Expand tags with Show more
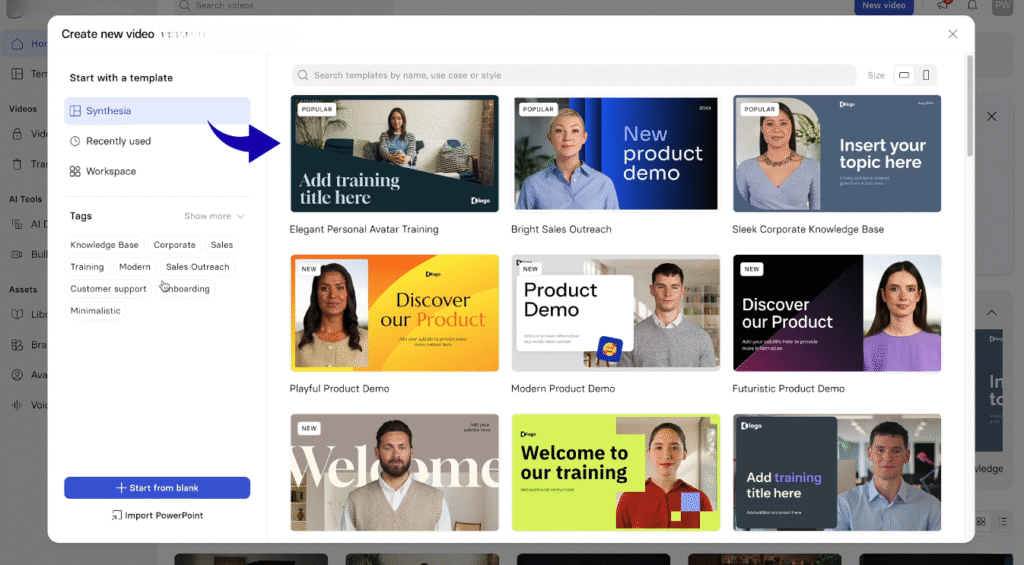Viewport: 1024px width, 565px height. [213, 216]
